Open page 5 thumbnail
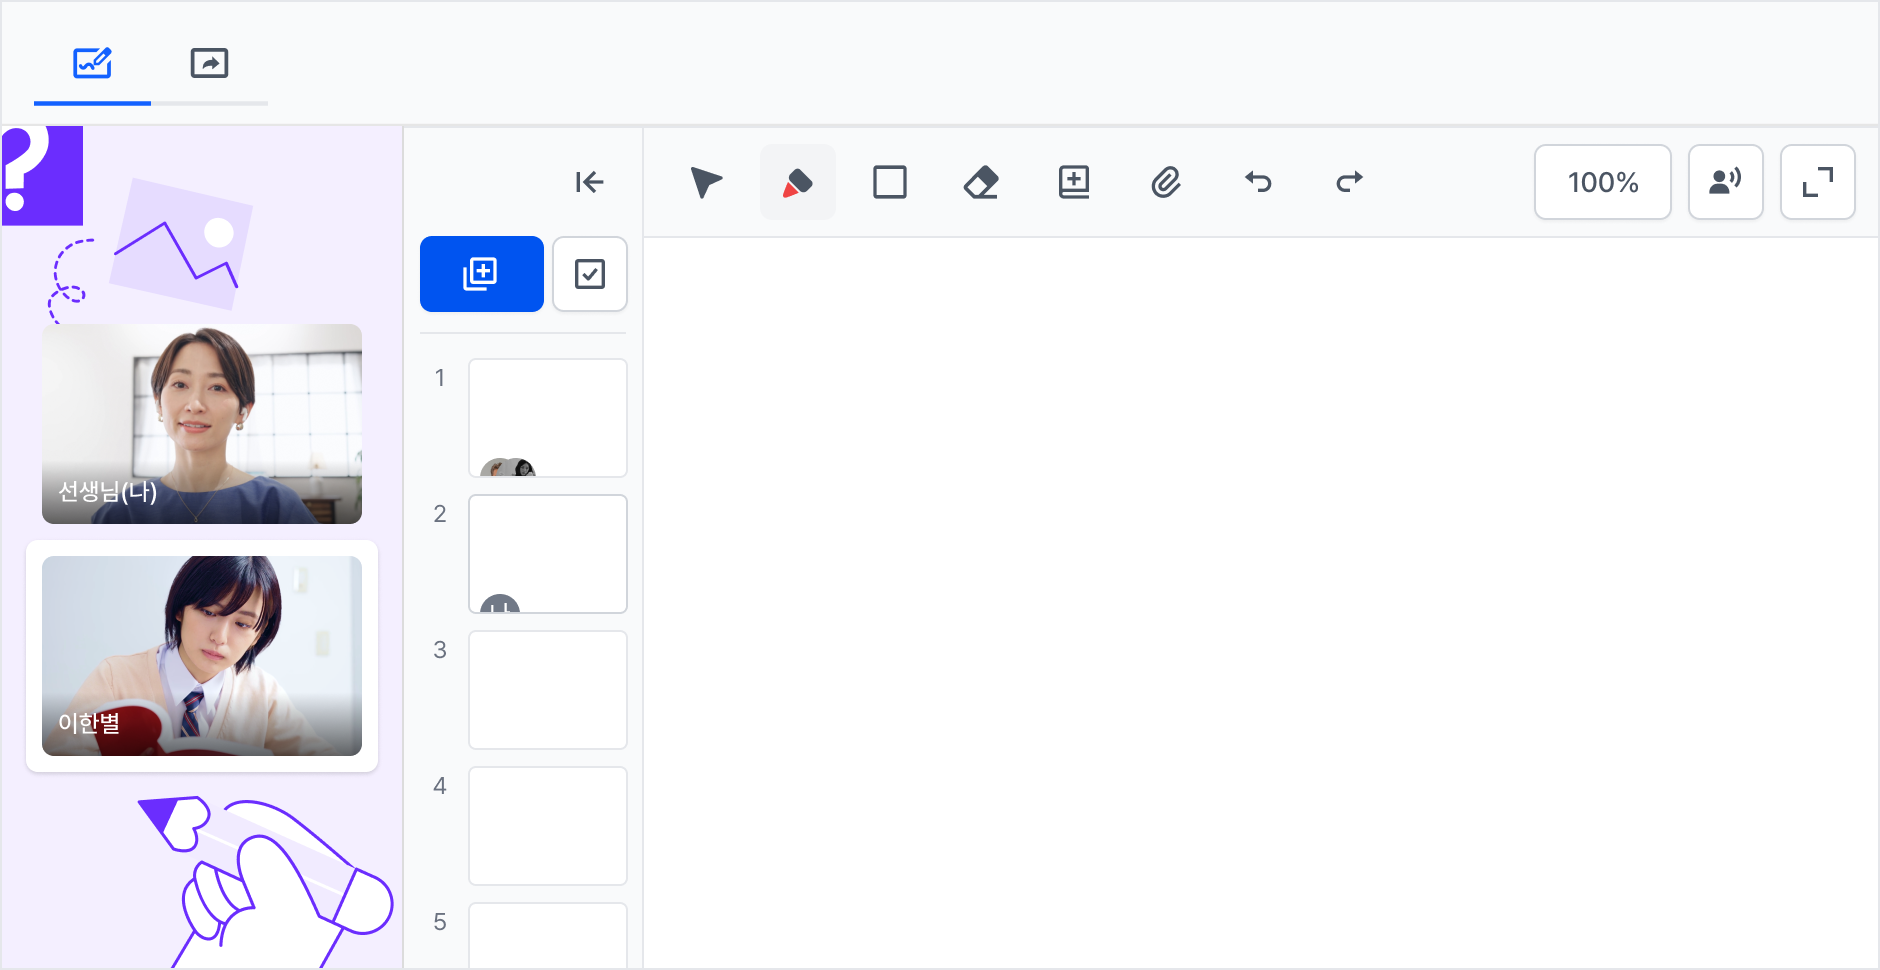This screenshot has height=970, width=1880. point(548,936)
